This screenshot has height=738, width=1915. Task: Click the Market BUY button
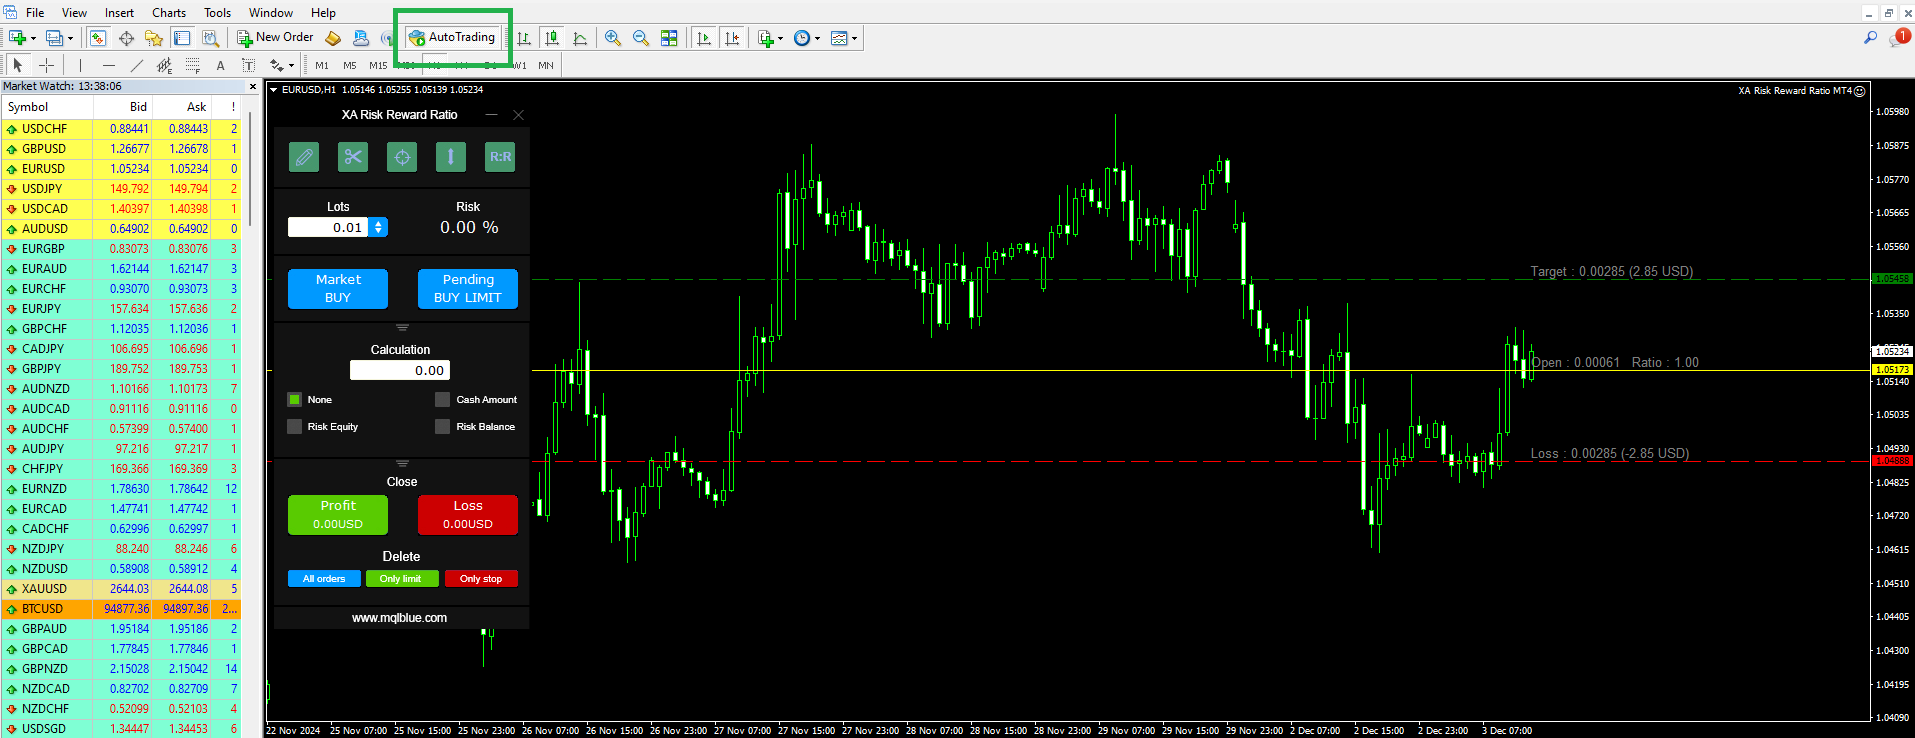(x=338, y=289)
